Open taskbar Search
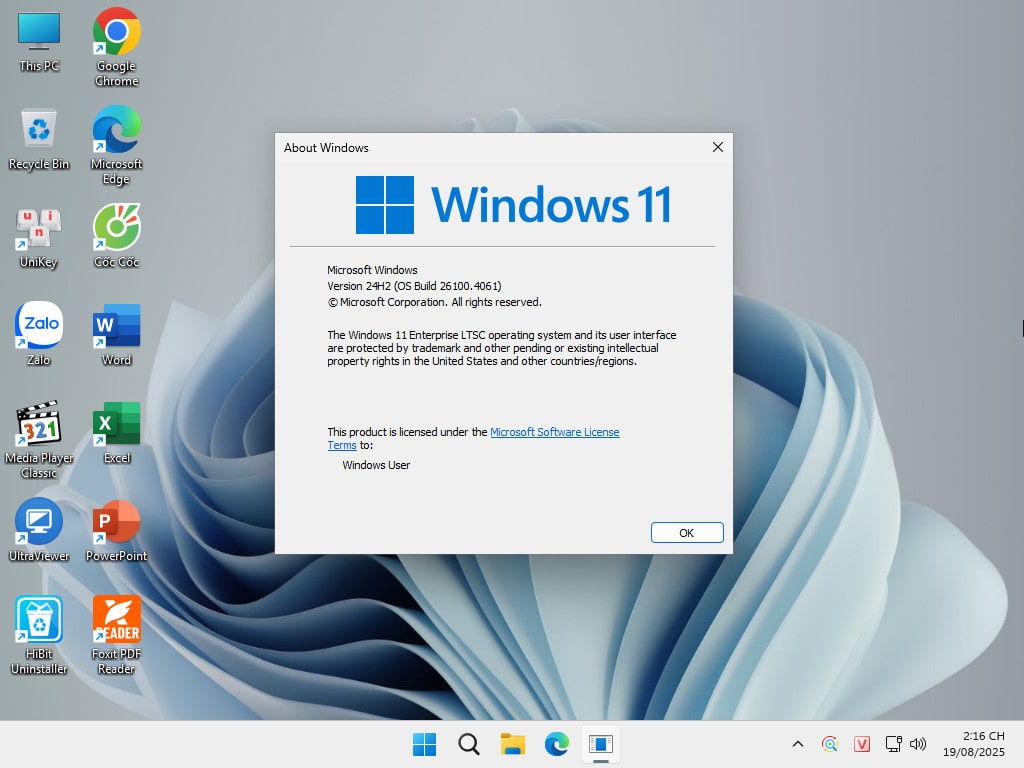 (x=468, y=744)
